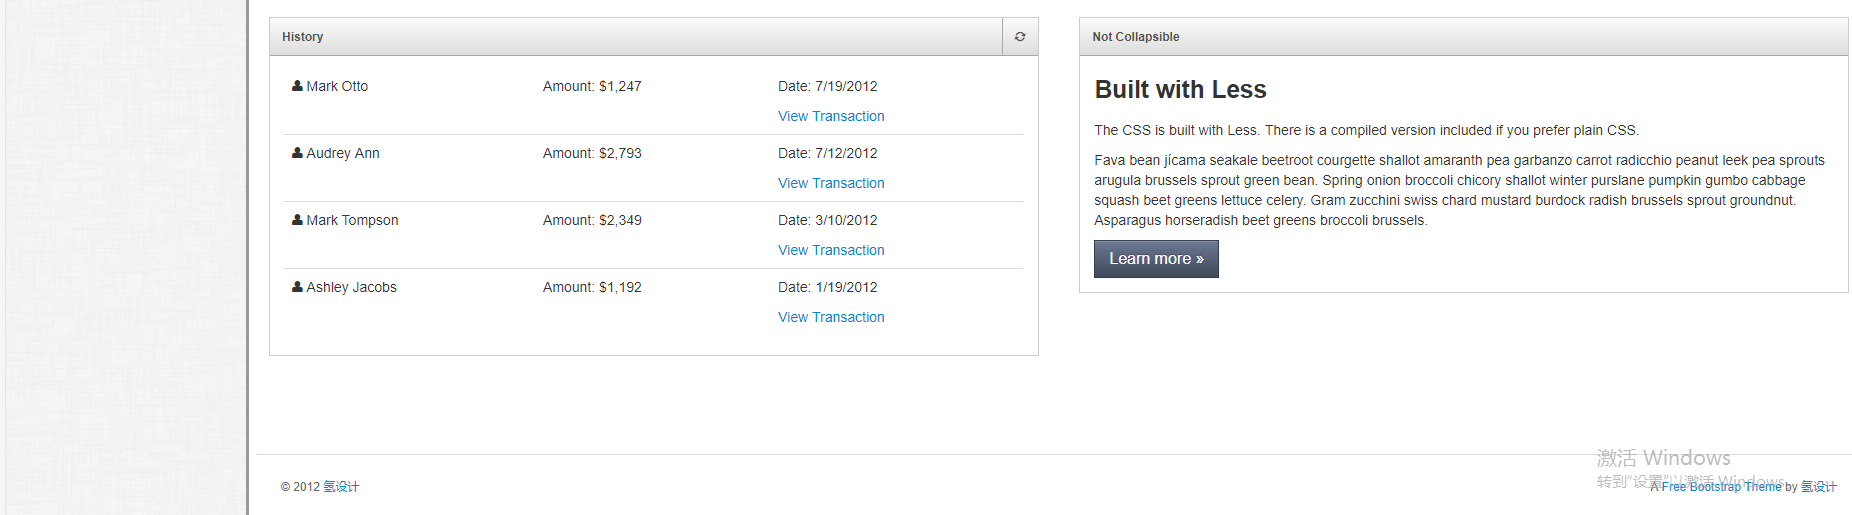Select the Ashley Jacobs name text
The height and width of the screenshot is (515, 1852).
(351, 287)
